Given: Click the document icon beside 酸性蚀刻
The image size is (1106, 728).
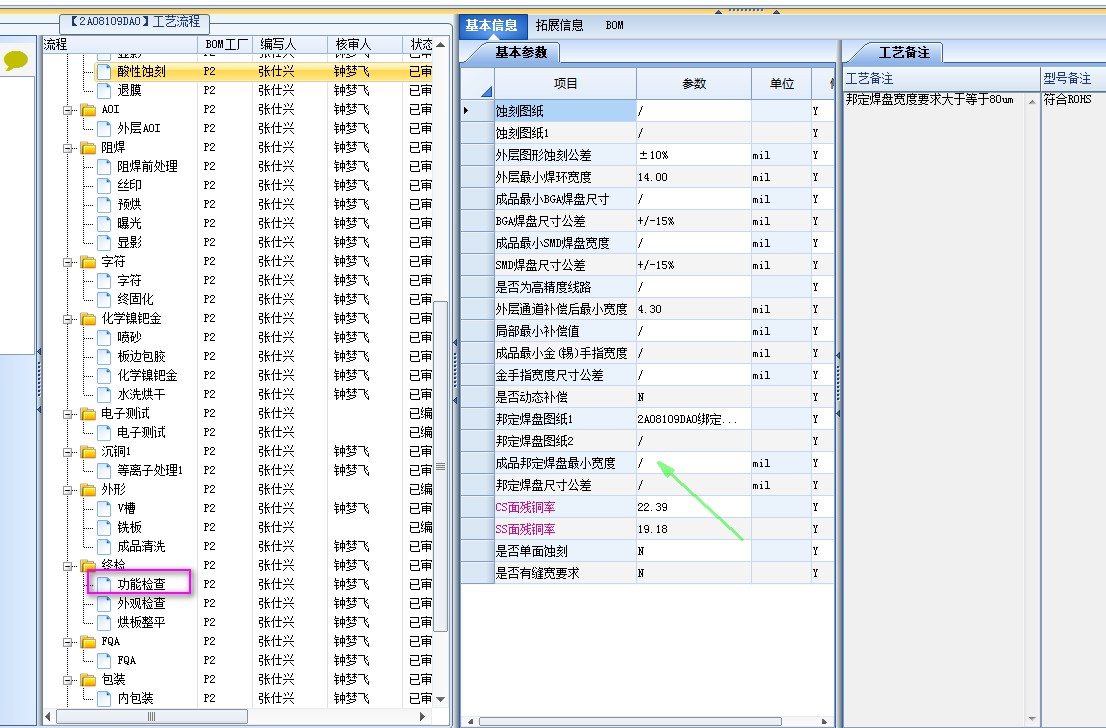Looking at the screenshot, I should tap(104, 71).
